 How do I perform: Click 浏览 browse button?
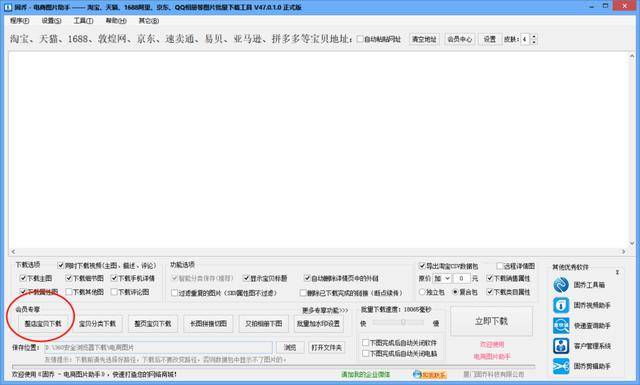(290, 347)
